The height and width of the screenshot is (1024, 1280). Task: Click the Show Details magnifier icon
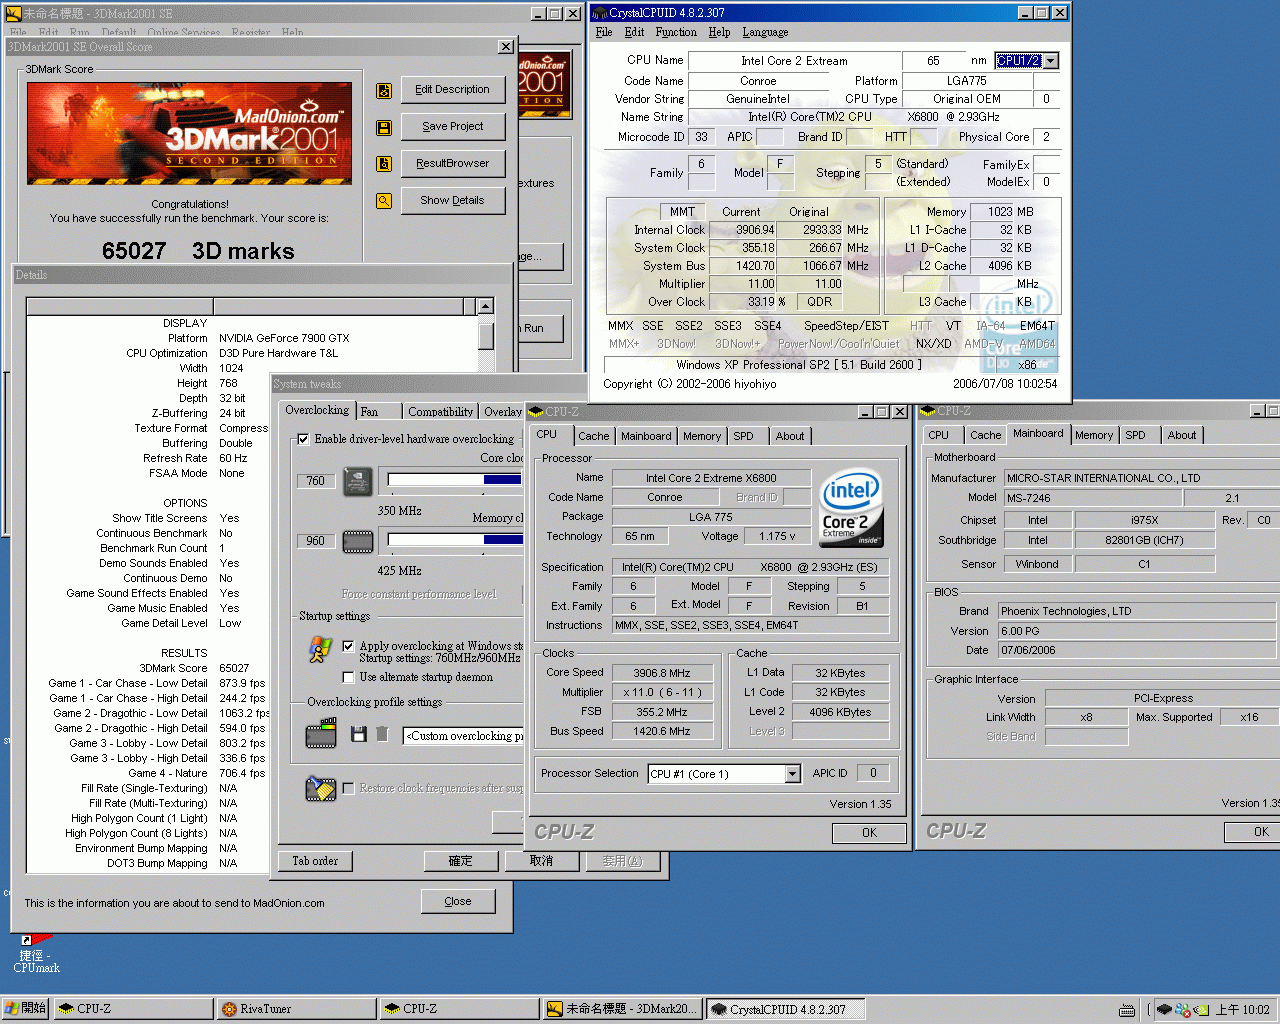tap(384, 201)
